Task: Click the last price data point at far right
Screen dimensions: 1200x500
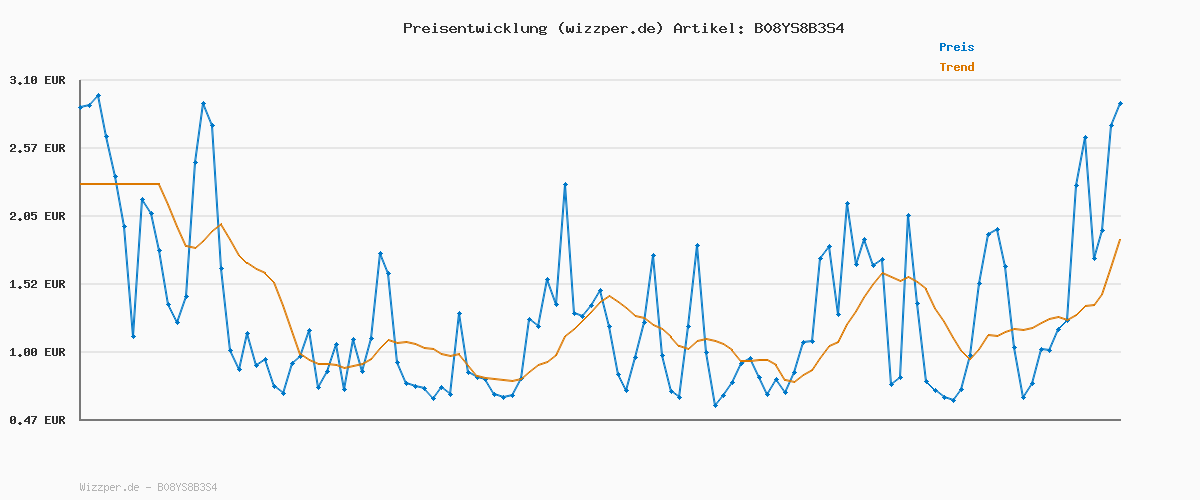Action: 1120,103
